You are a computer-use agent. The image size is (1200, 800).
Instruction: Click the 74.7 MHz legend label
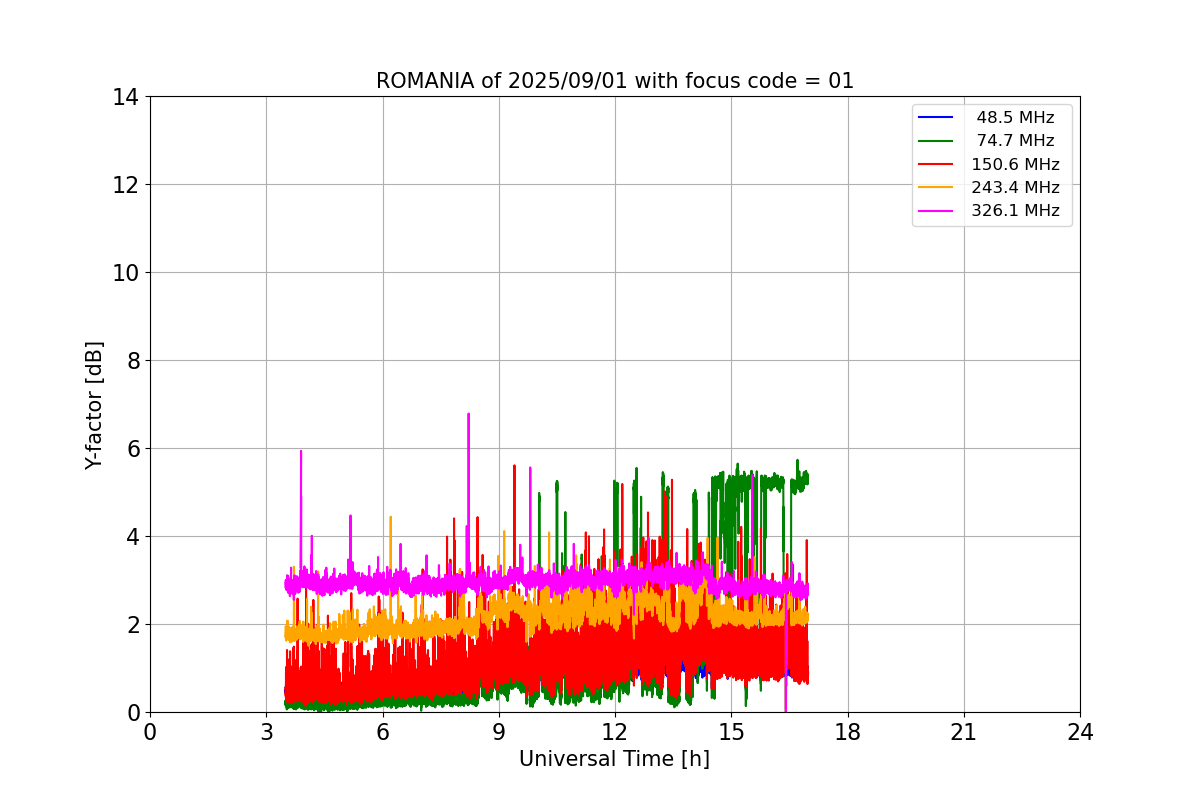tap(1015, 141)
